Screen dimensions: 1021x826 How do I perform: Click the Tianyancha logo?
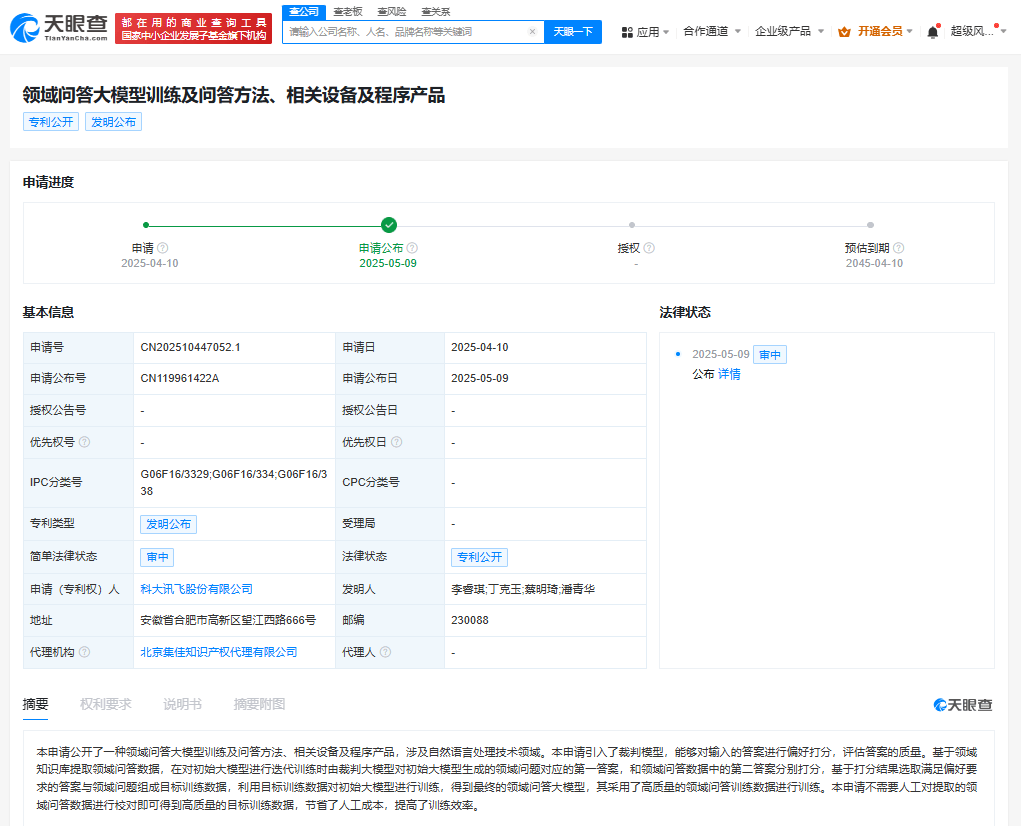58,28
